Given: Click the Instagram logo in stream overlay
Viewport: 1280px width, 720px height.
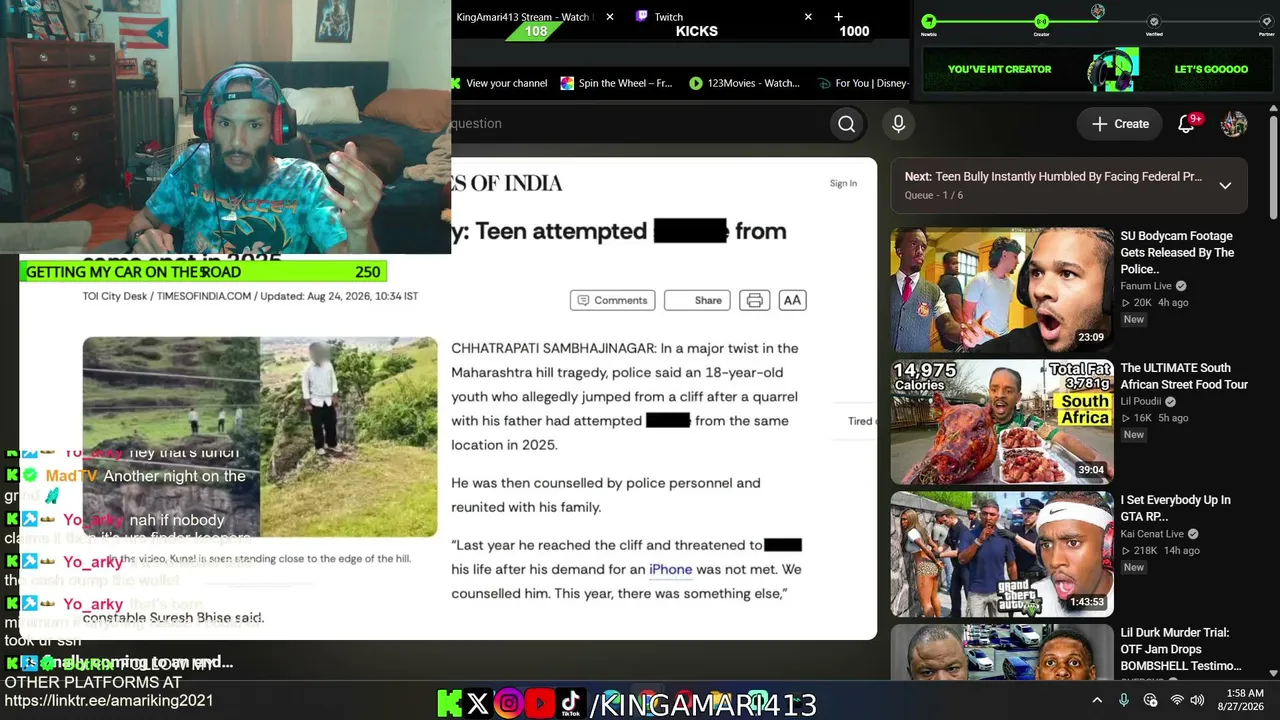Looking at the screenshot, I should pos(509,704).
